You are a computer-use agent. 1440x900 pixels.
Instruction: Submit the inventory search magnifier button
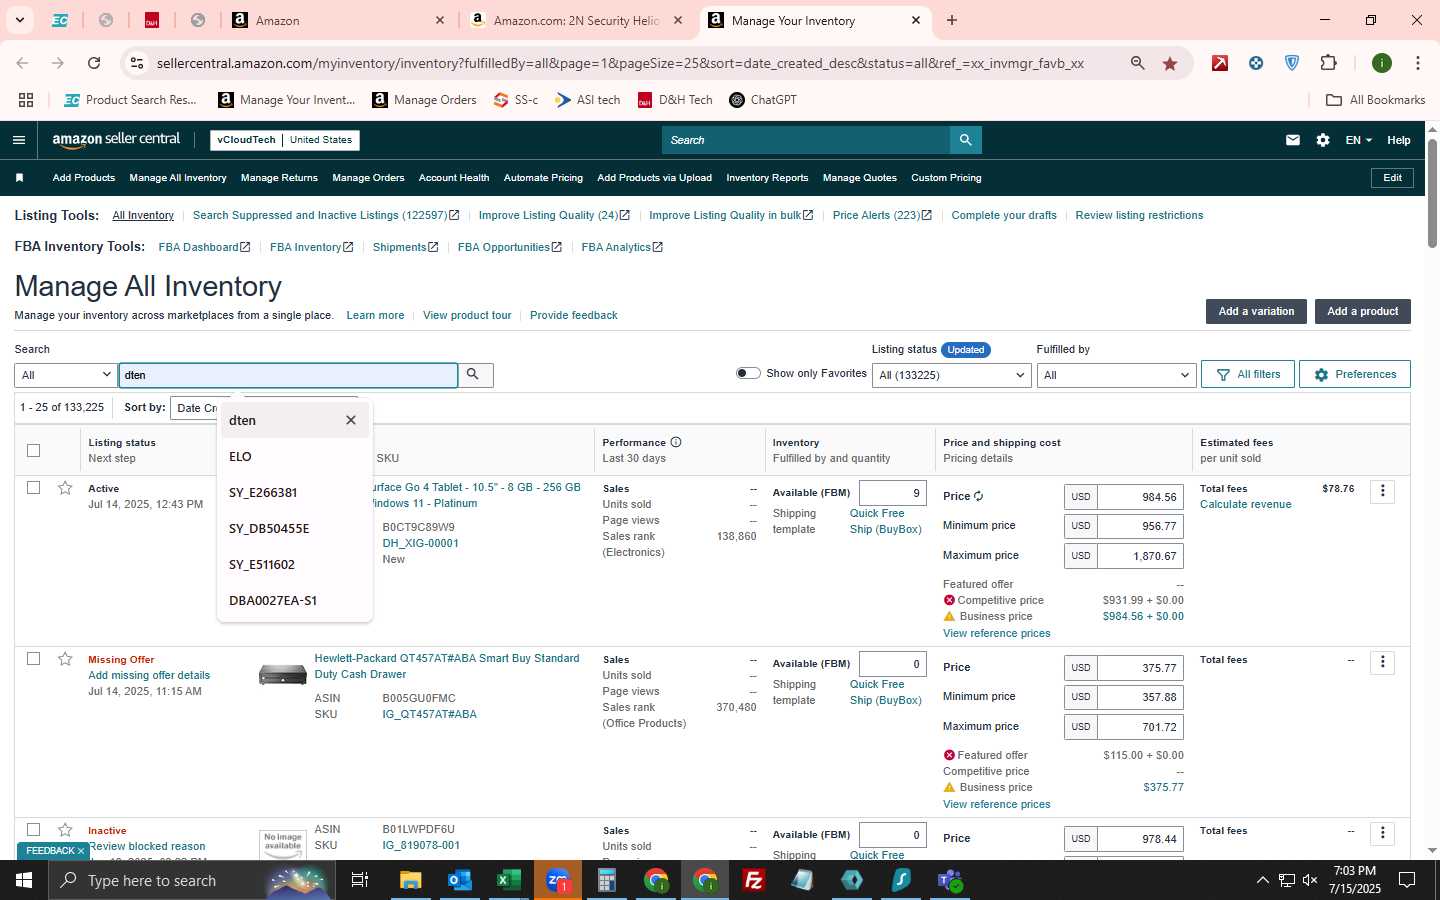click(475, 375)
